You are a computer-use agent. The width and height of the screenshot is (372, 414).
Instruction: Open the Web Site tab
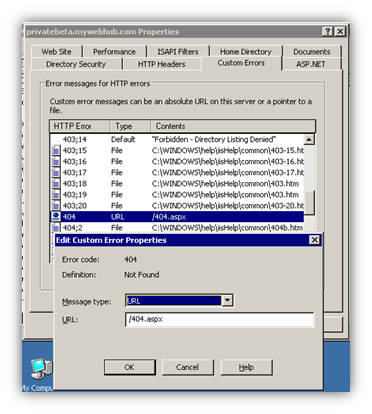click(56, 52)
